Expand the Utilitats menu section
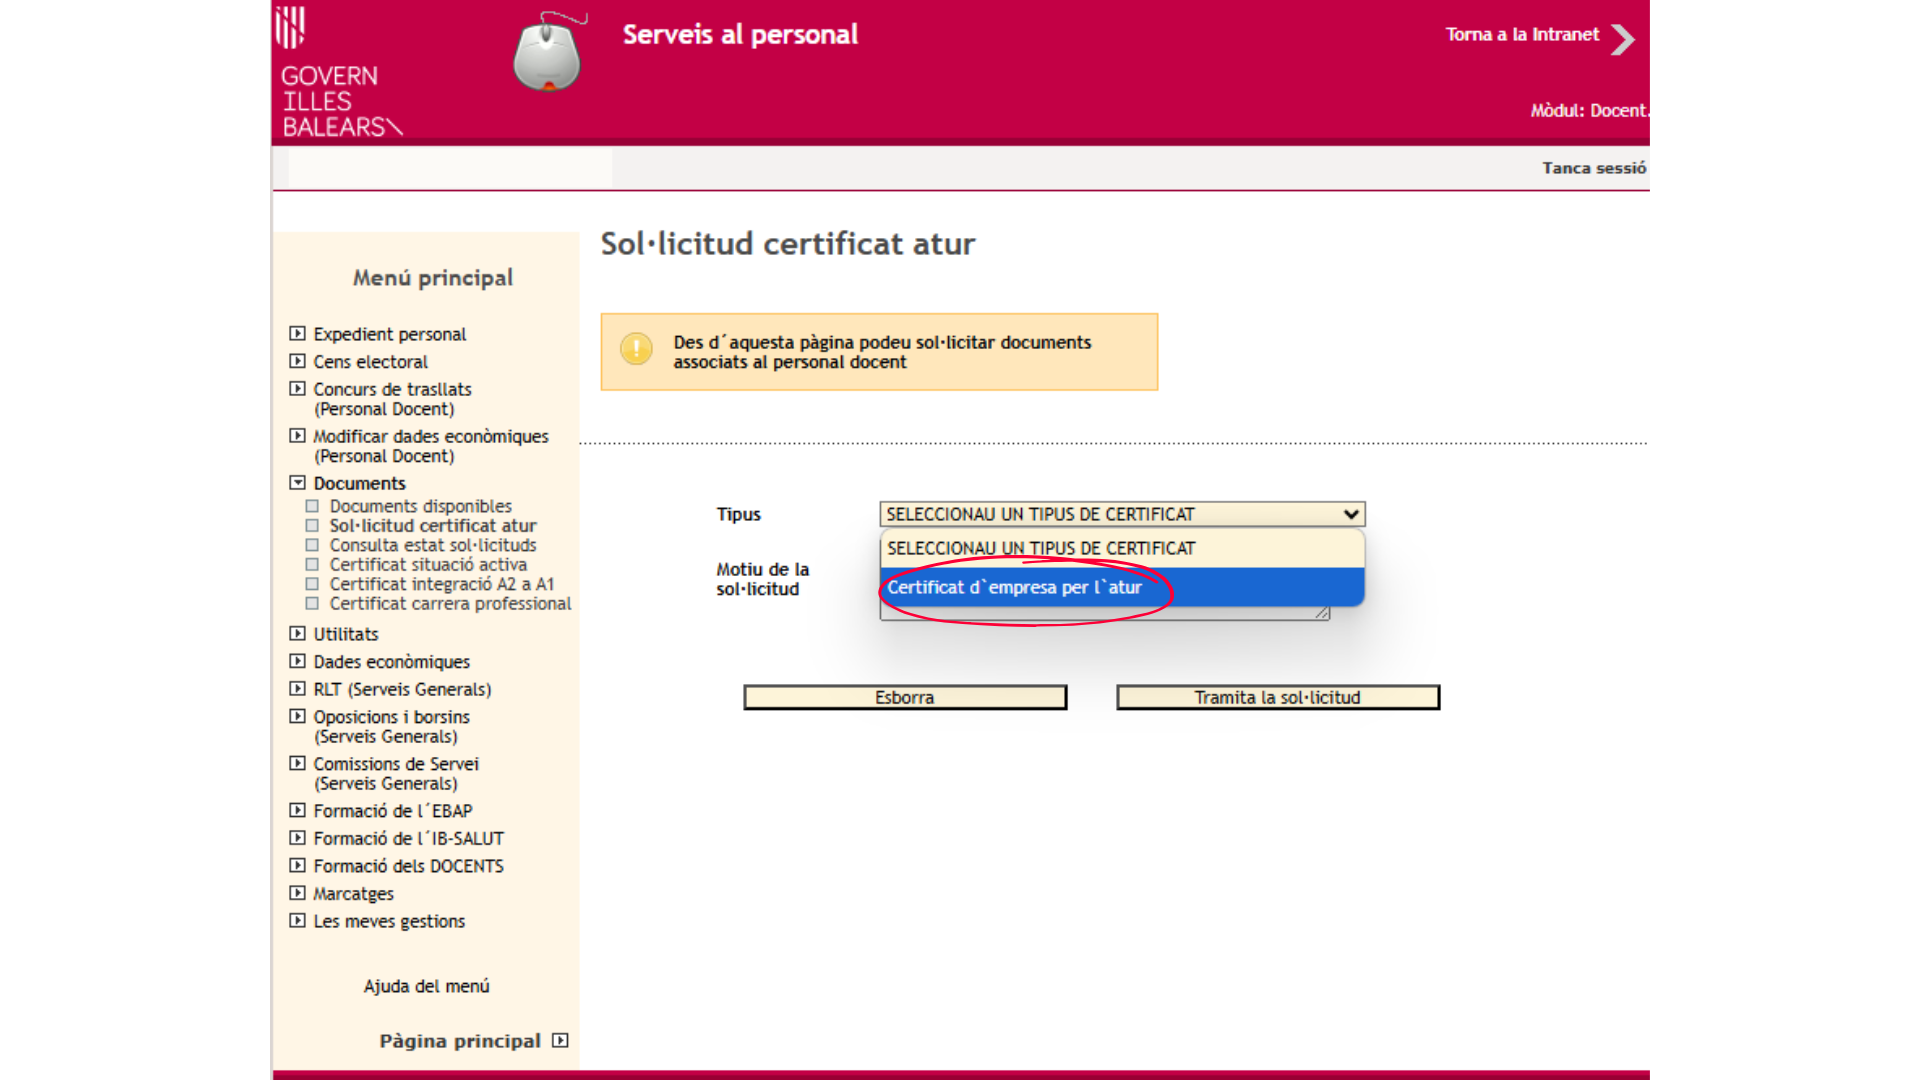 click(297, 633)
